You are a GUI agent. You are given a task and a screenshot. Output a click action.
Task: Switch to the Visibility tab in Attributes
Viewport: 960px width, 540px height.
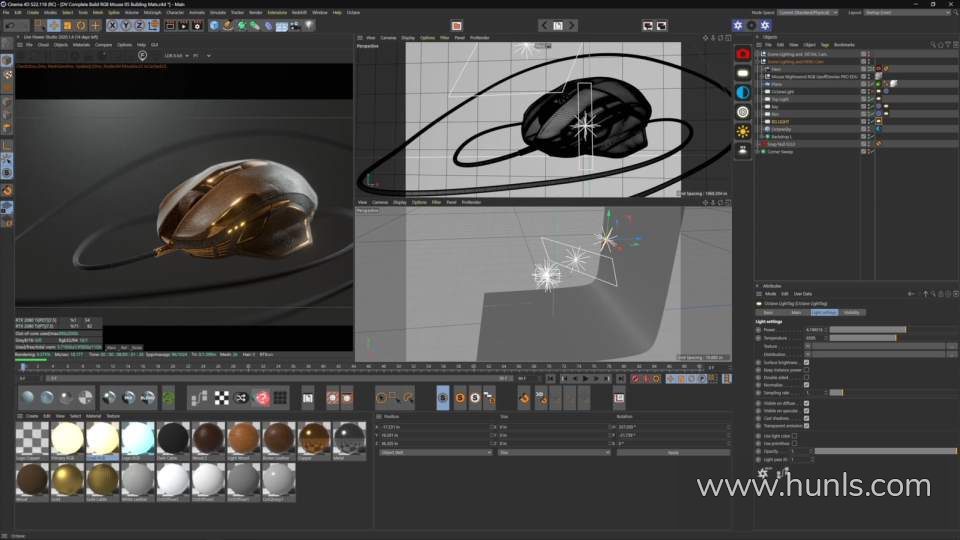coord(852,312)
